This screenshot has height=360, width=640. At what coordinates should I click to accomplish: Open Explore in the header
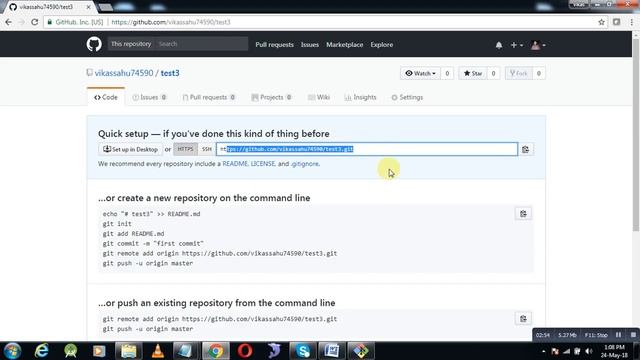tap(382, 45)
